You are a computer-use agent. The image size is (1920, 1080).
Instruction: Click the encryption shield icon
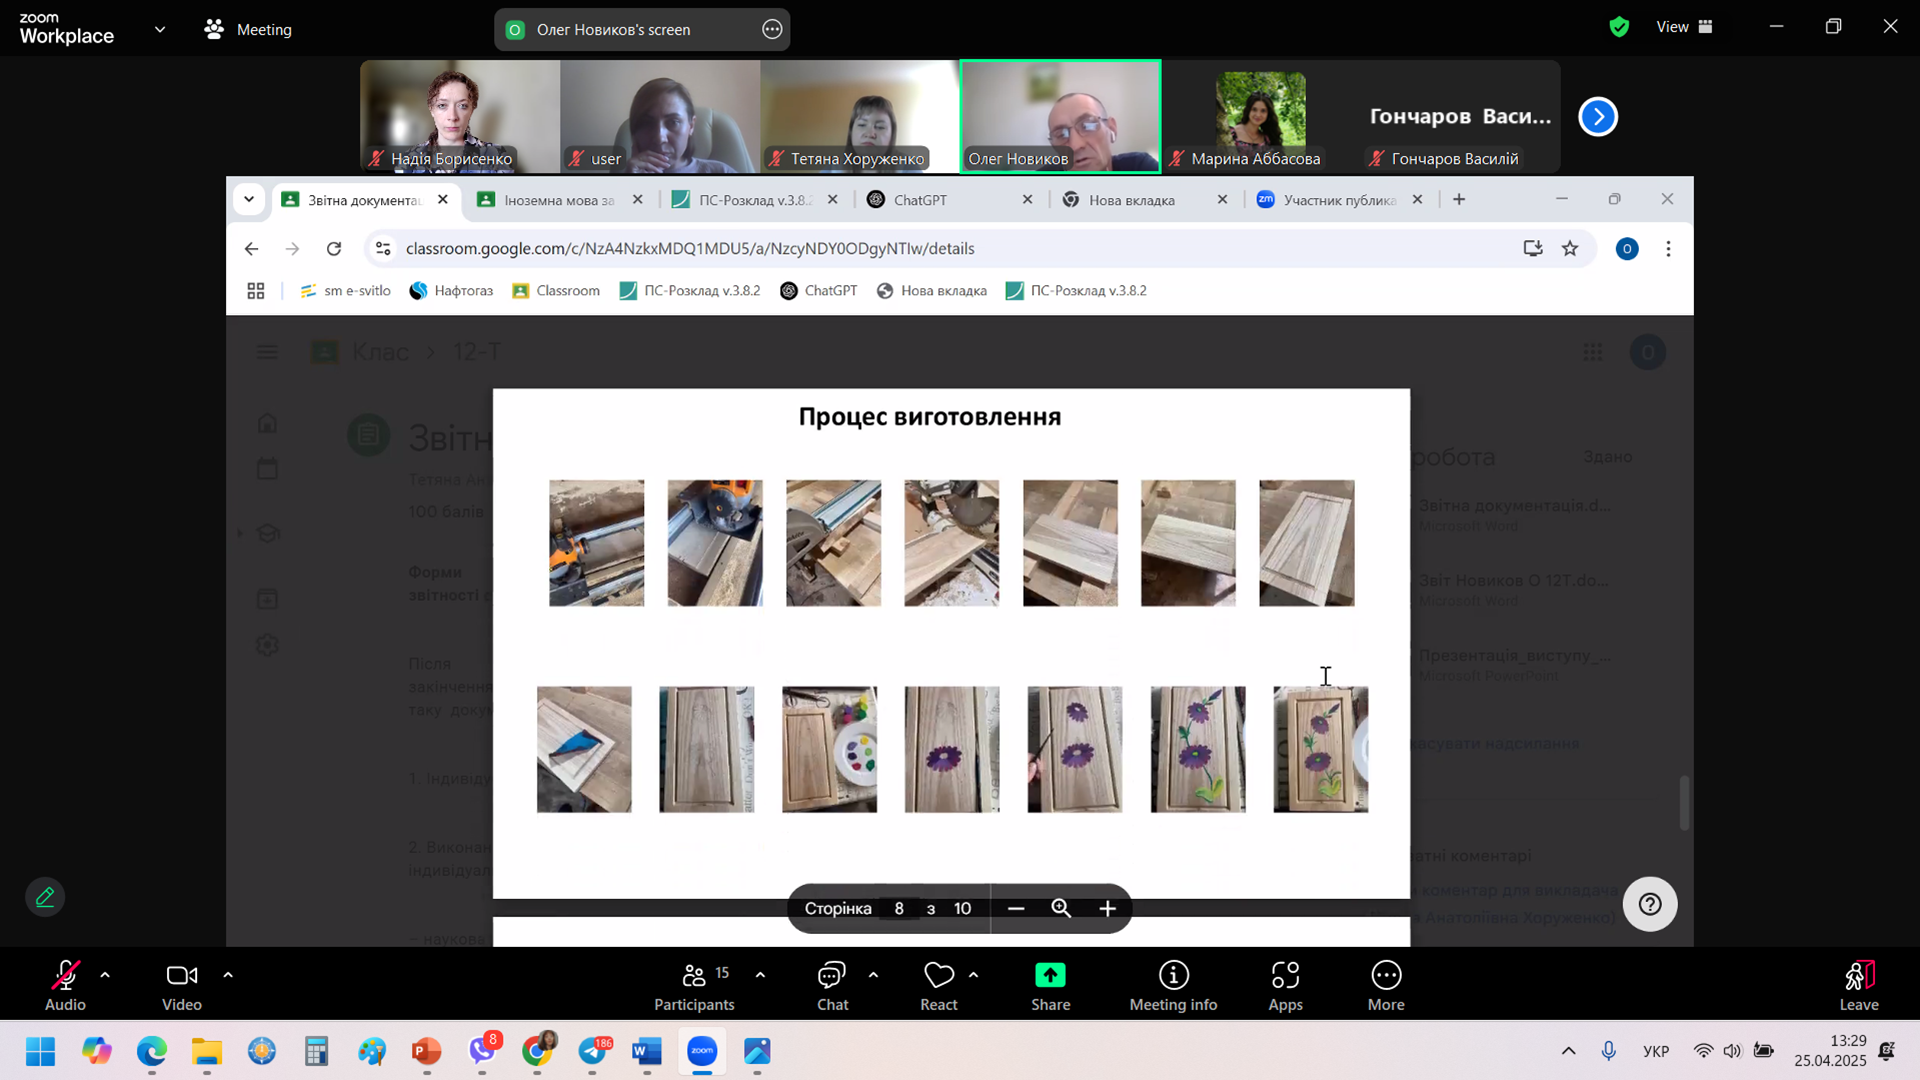coord(1619,28)
